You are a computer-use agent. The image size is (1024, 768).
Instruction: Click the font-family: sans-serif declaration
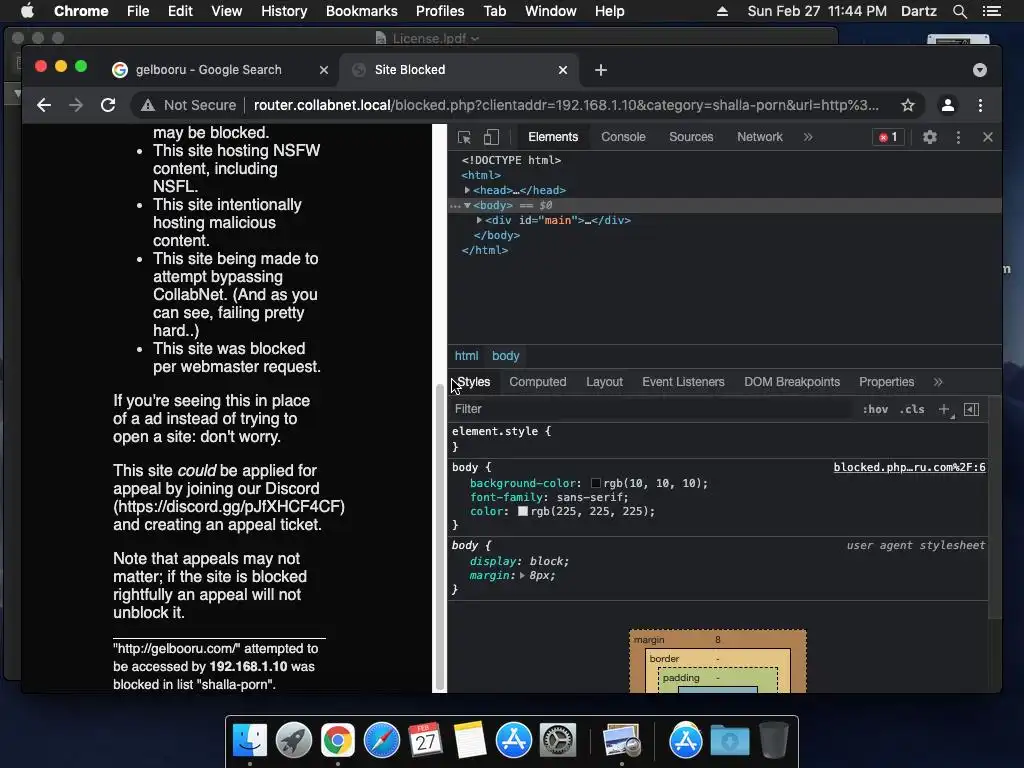[x=549, y=497]
